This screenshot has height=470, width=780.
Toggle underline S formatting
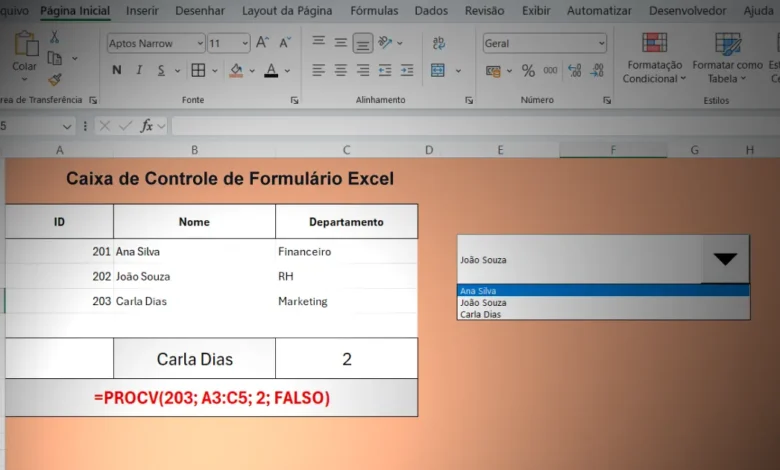pyautogui.click(x=161, y=71)
